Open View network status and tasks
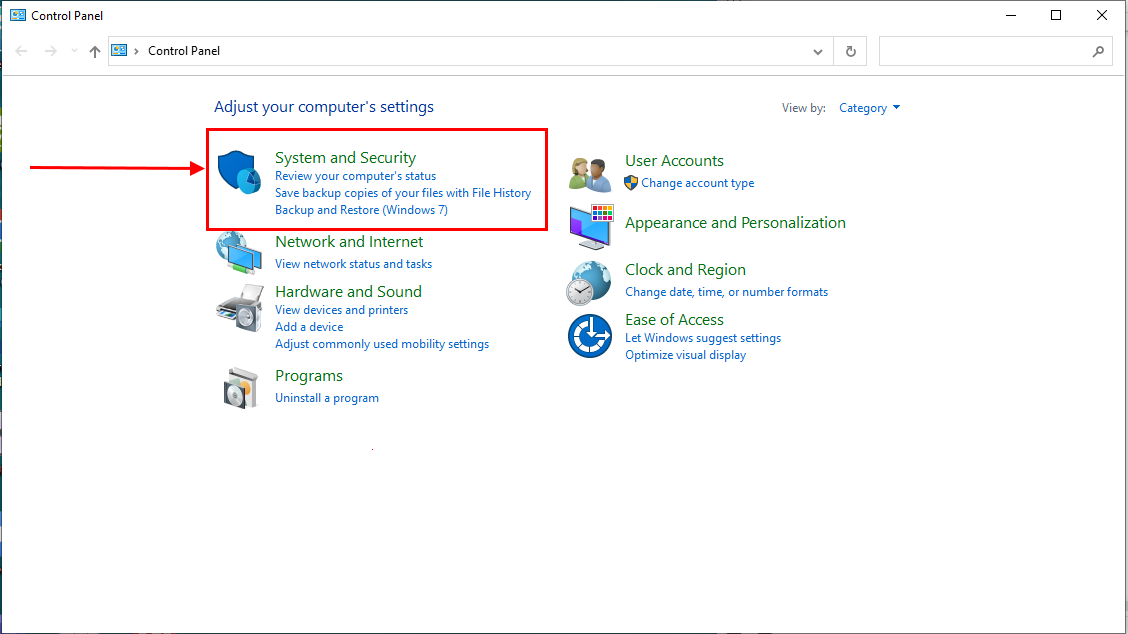This screenshot has width=1128, height=634. [353, 264]
